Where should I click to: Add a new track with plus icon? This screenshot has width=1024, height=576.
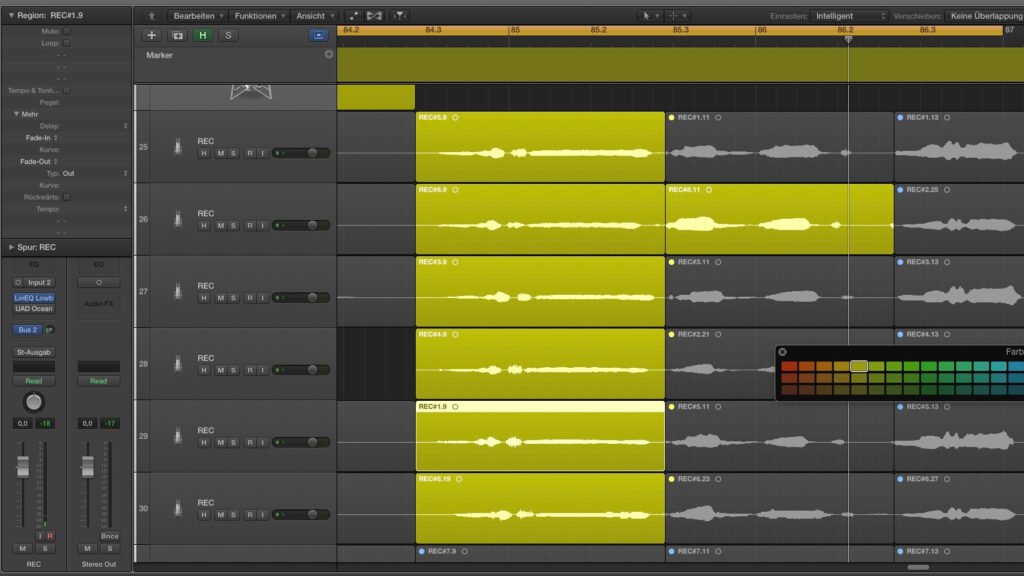pos(152,35)
